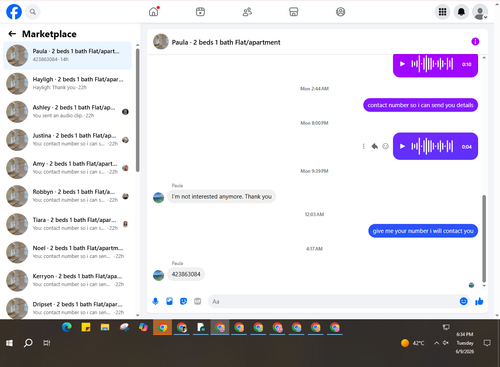Open Windows taskbar search
This screenshot has width=500, height=367.
(28, 343)
